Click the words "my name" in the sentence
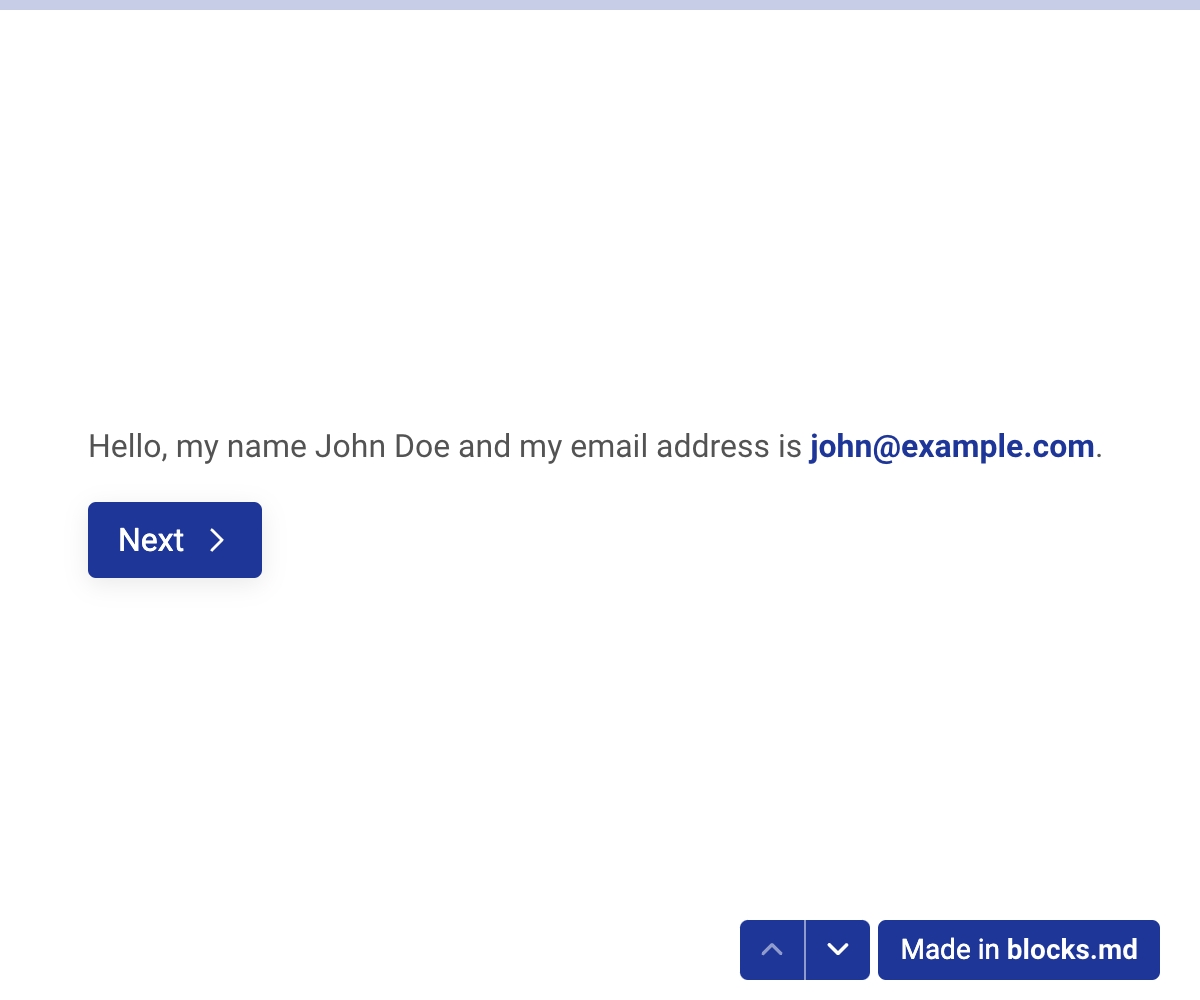 [241, 446]
